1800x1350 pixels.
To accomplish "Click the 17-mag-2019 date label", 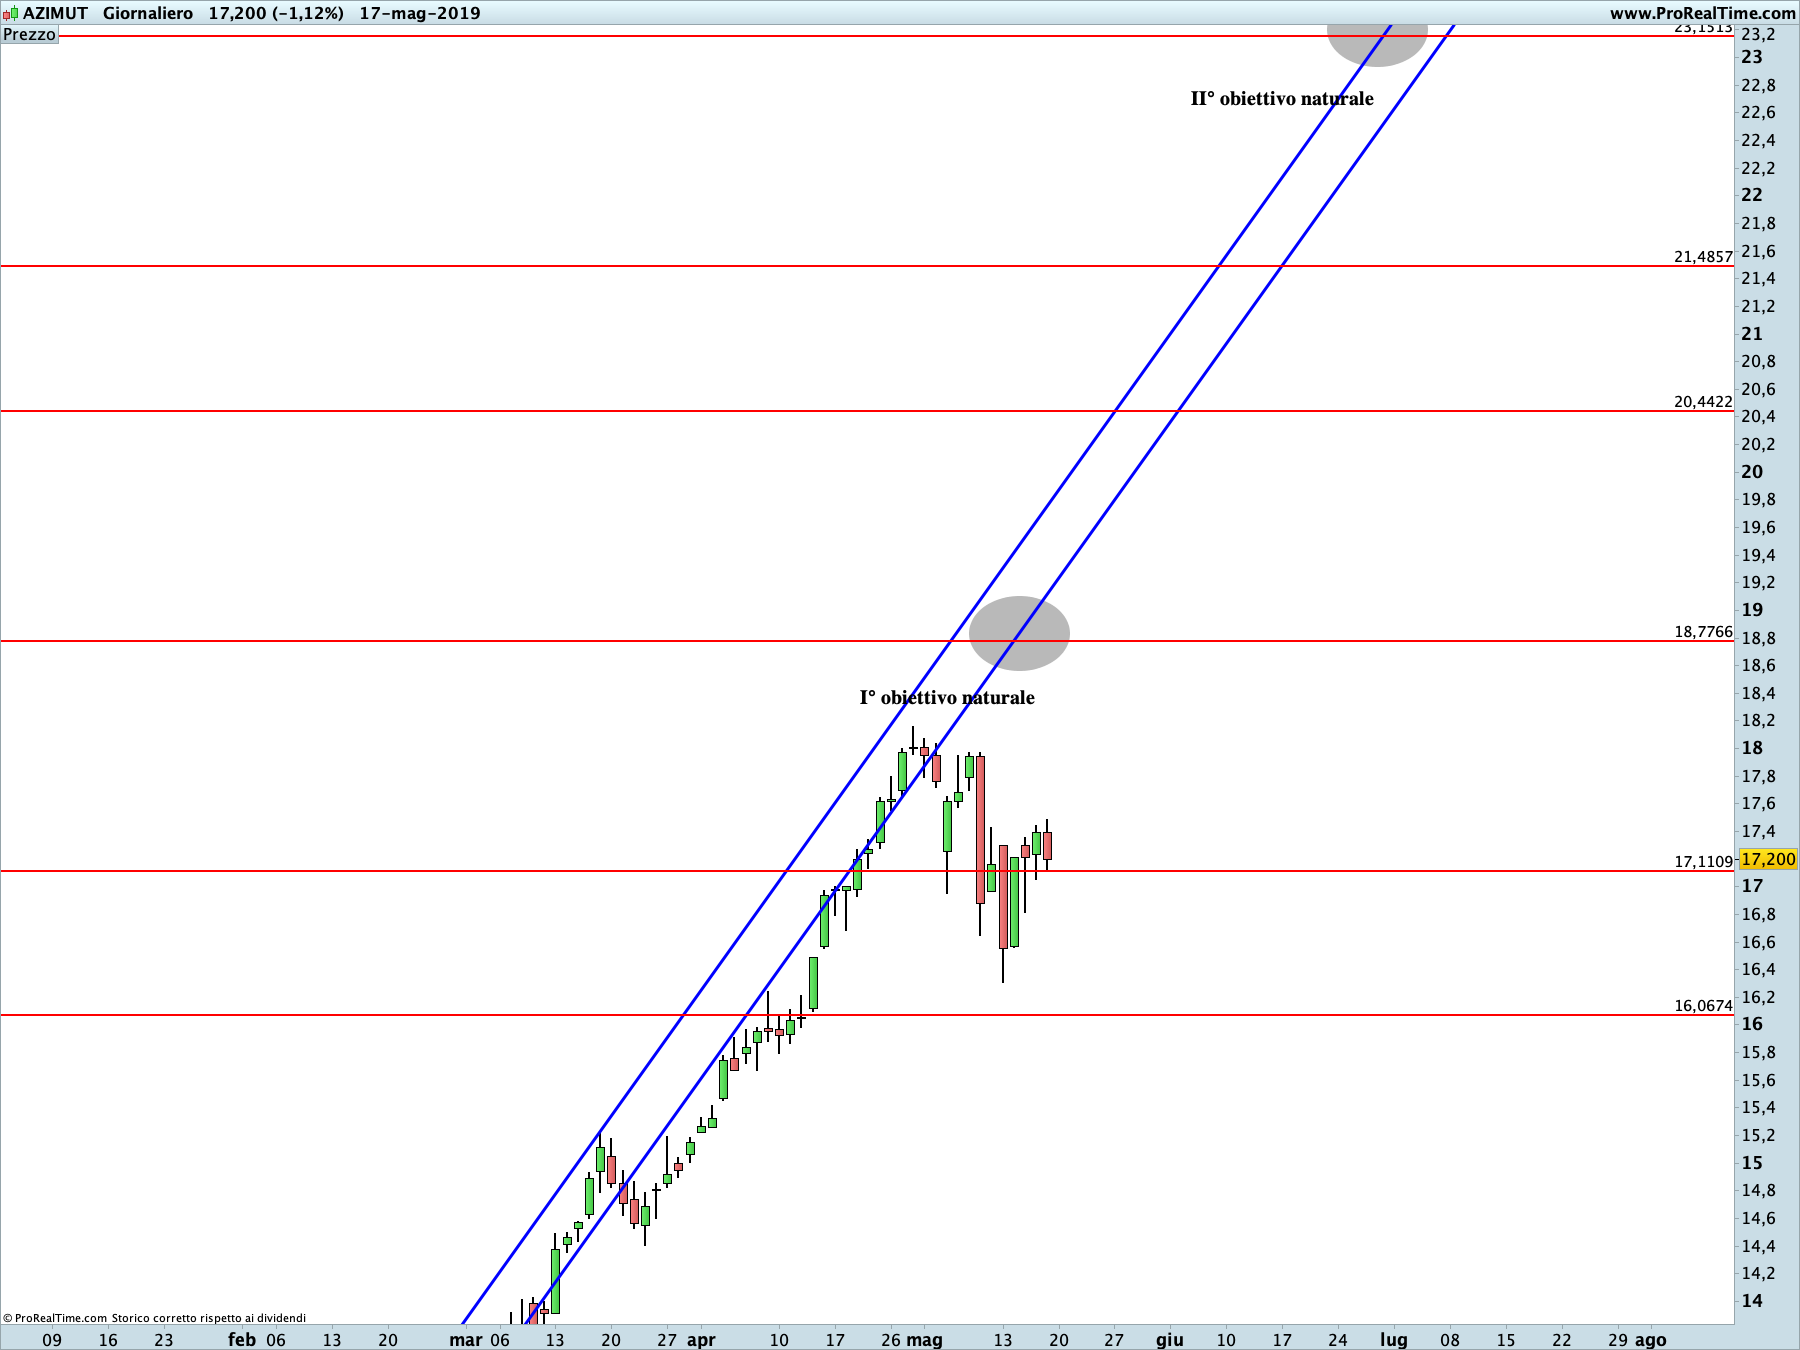I will point(420,13).
